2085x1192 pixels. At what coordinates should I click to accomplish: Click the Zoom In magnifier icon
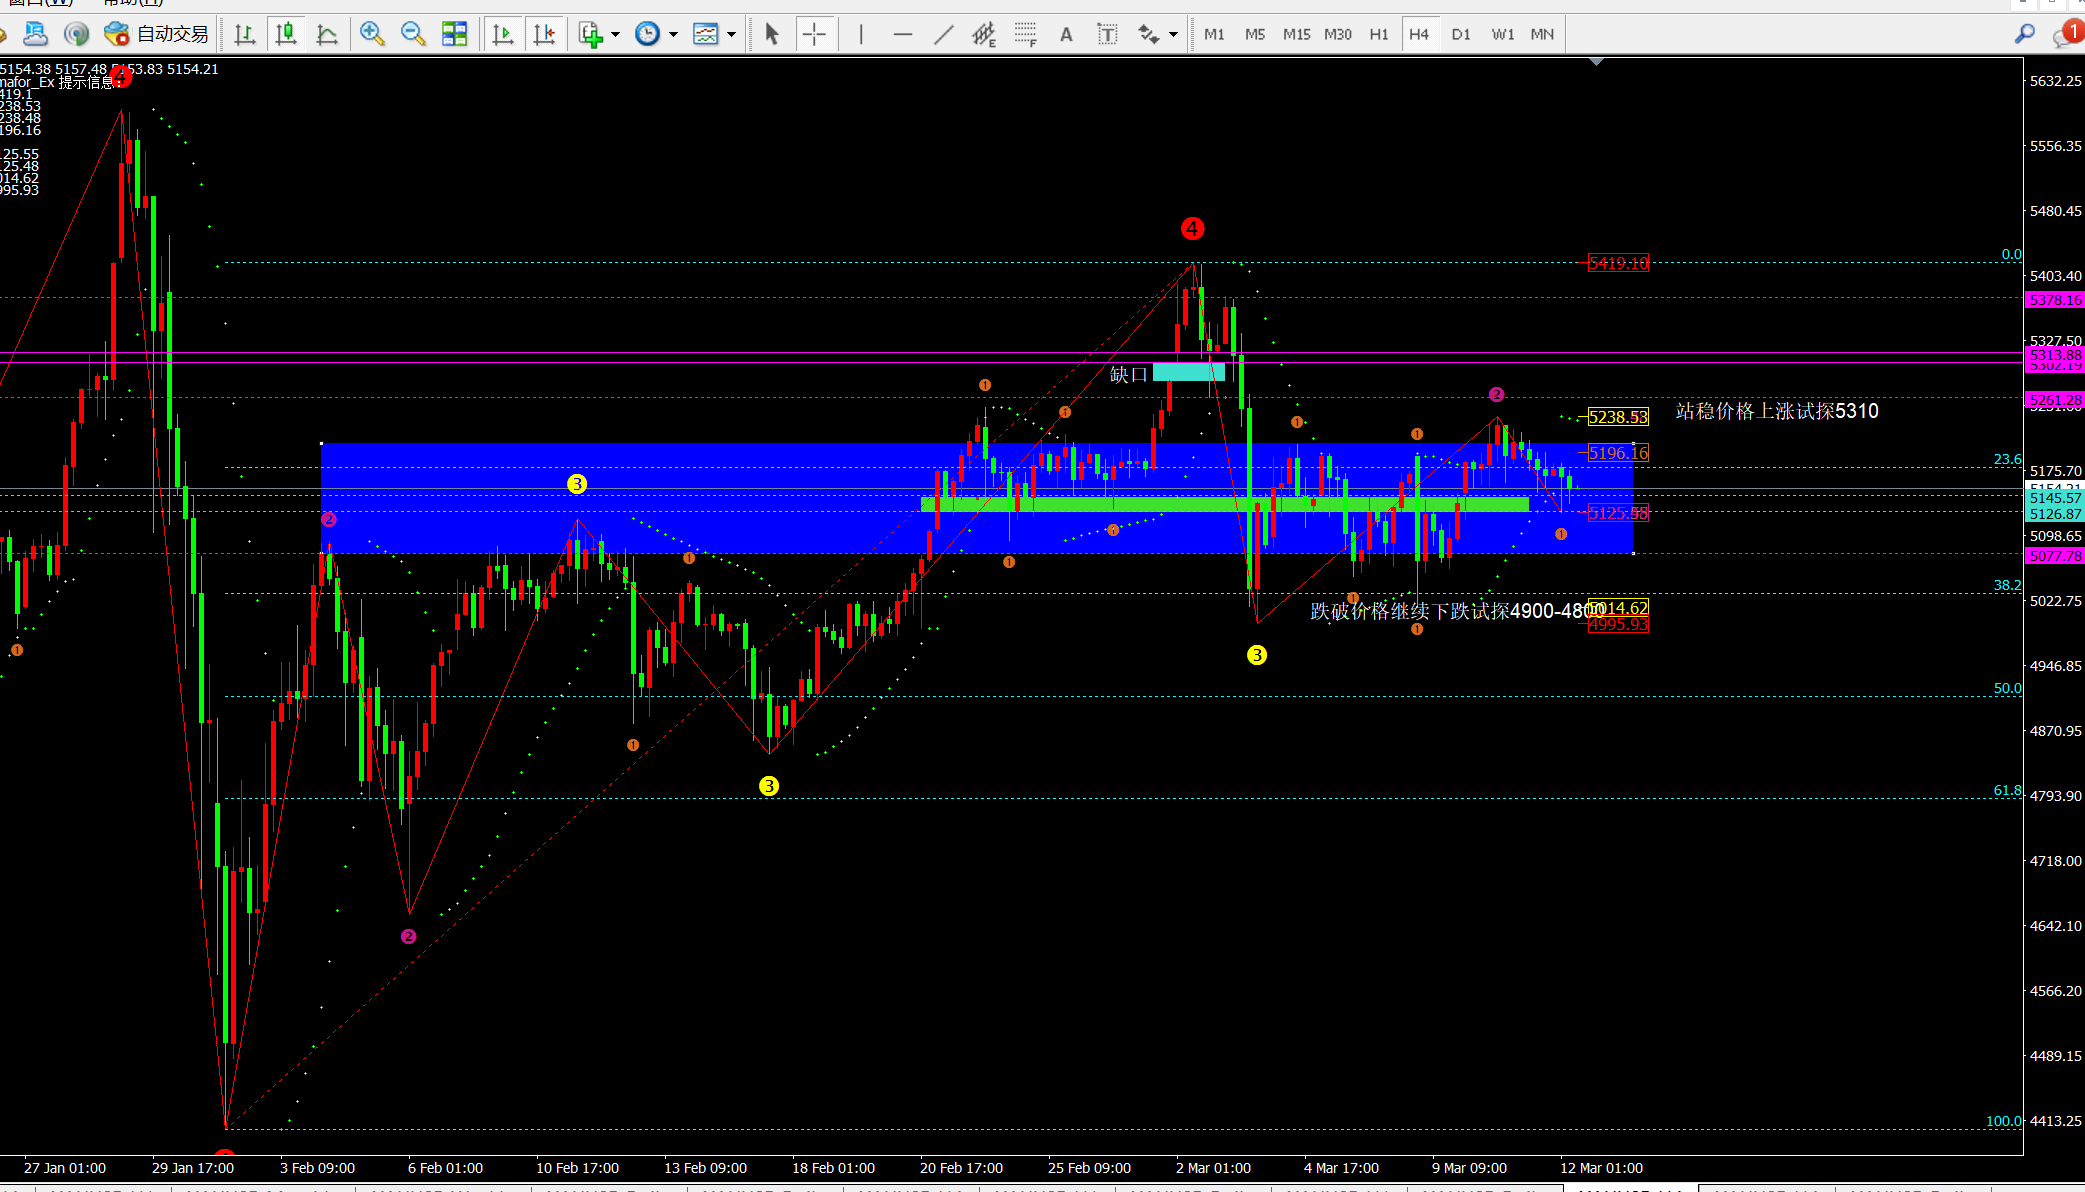click(x=371, y=34)
